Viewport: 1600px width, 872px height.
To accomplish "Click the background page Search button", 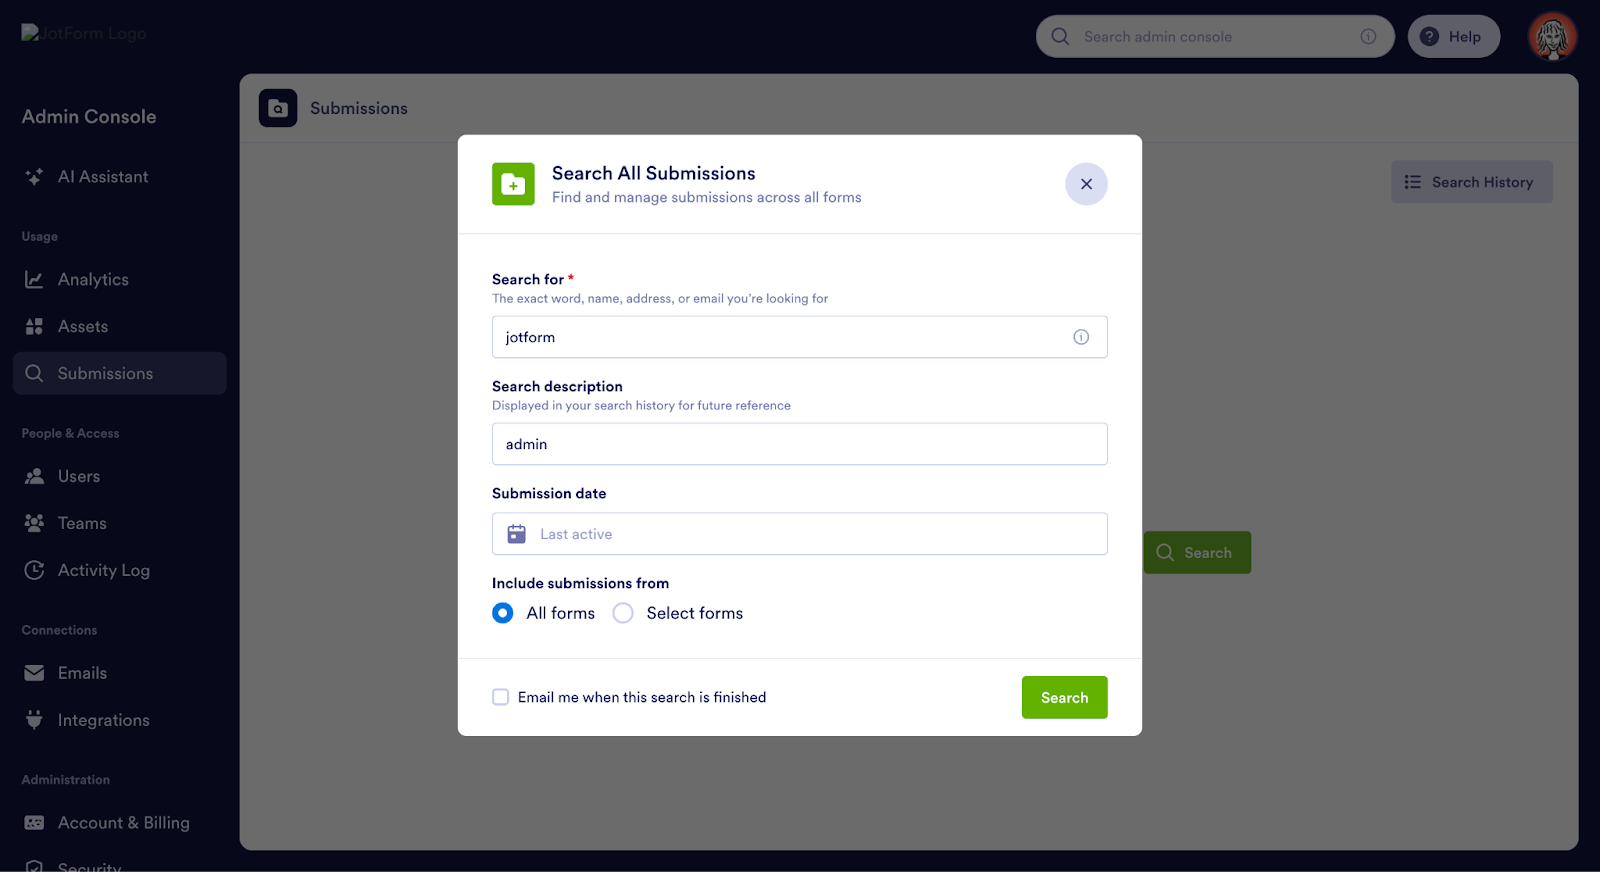I will [x=1197, y=552].
